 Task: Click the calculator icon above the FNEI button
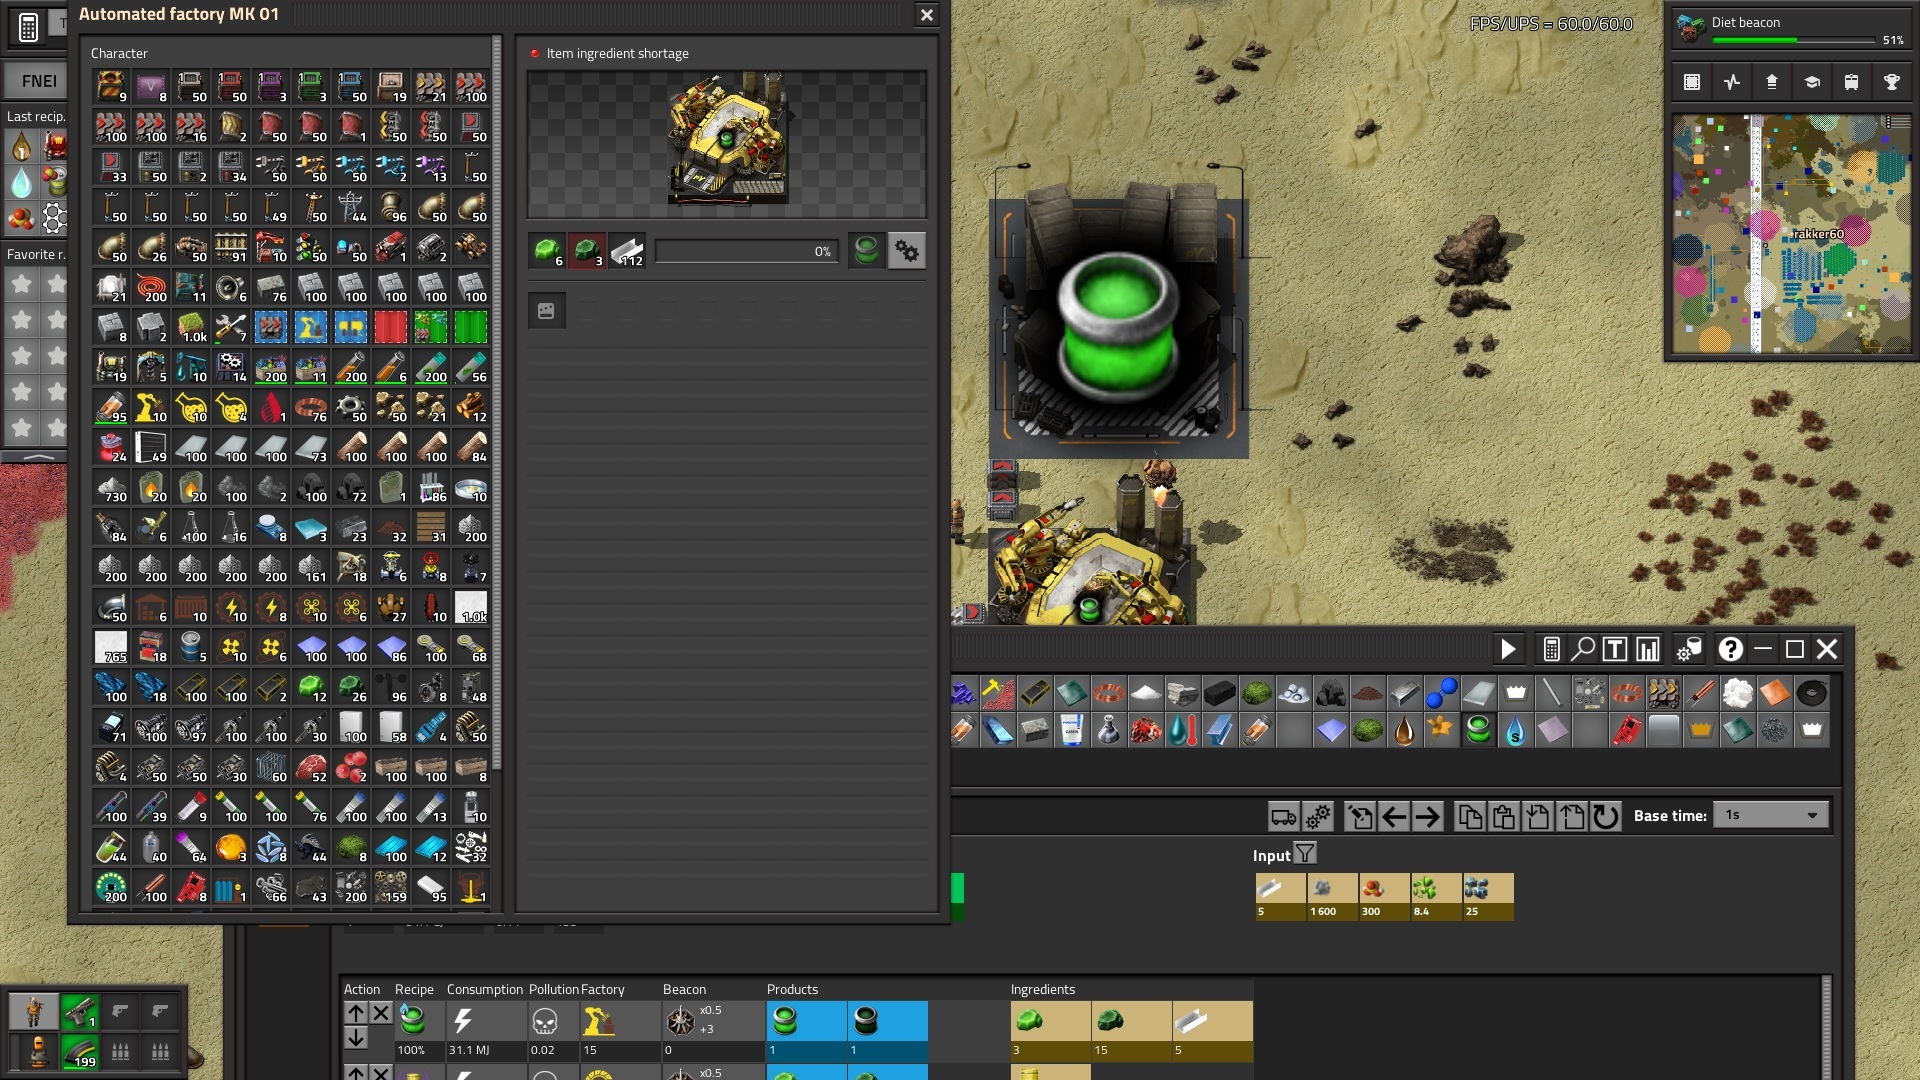tap(28, 27)
